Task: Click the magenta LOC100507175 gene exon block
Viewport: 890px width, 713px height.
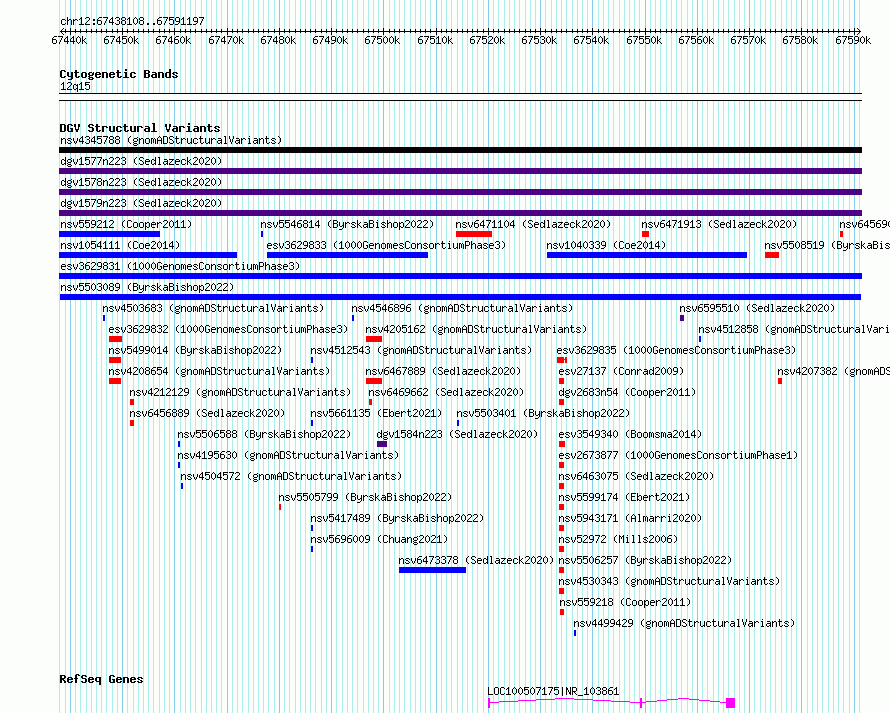Action: click(731, 703)
